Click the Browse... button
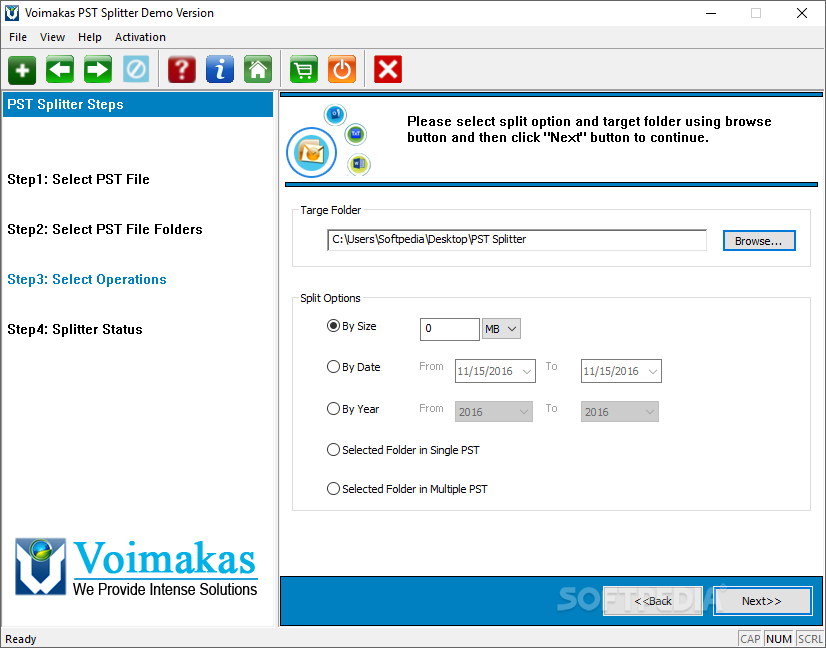 [x=759, y=241]
